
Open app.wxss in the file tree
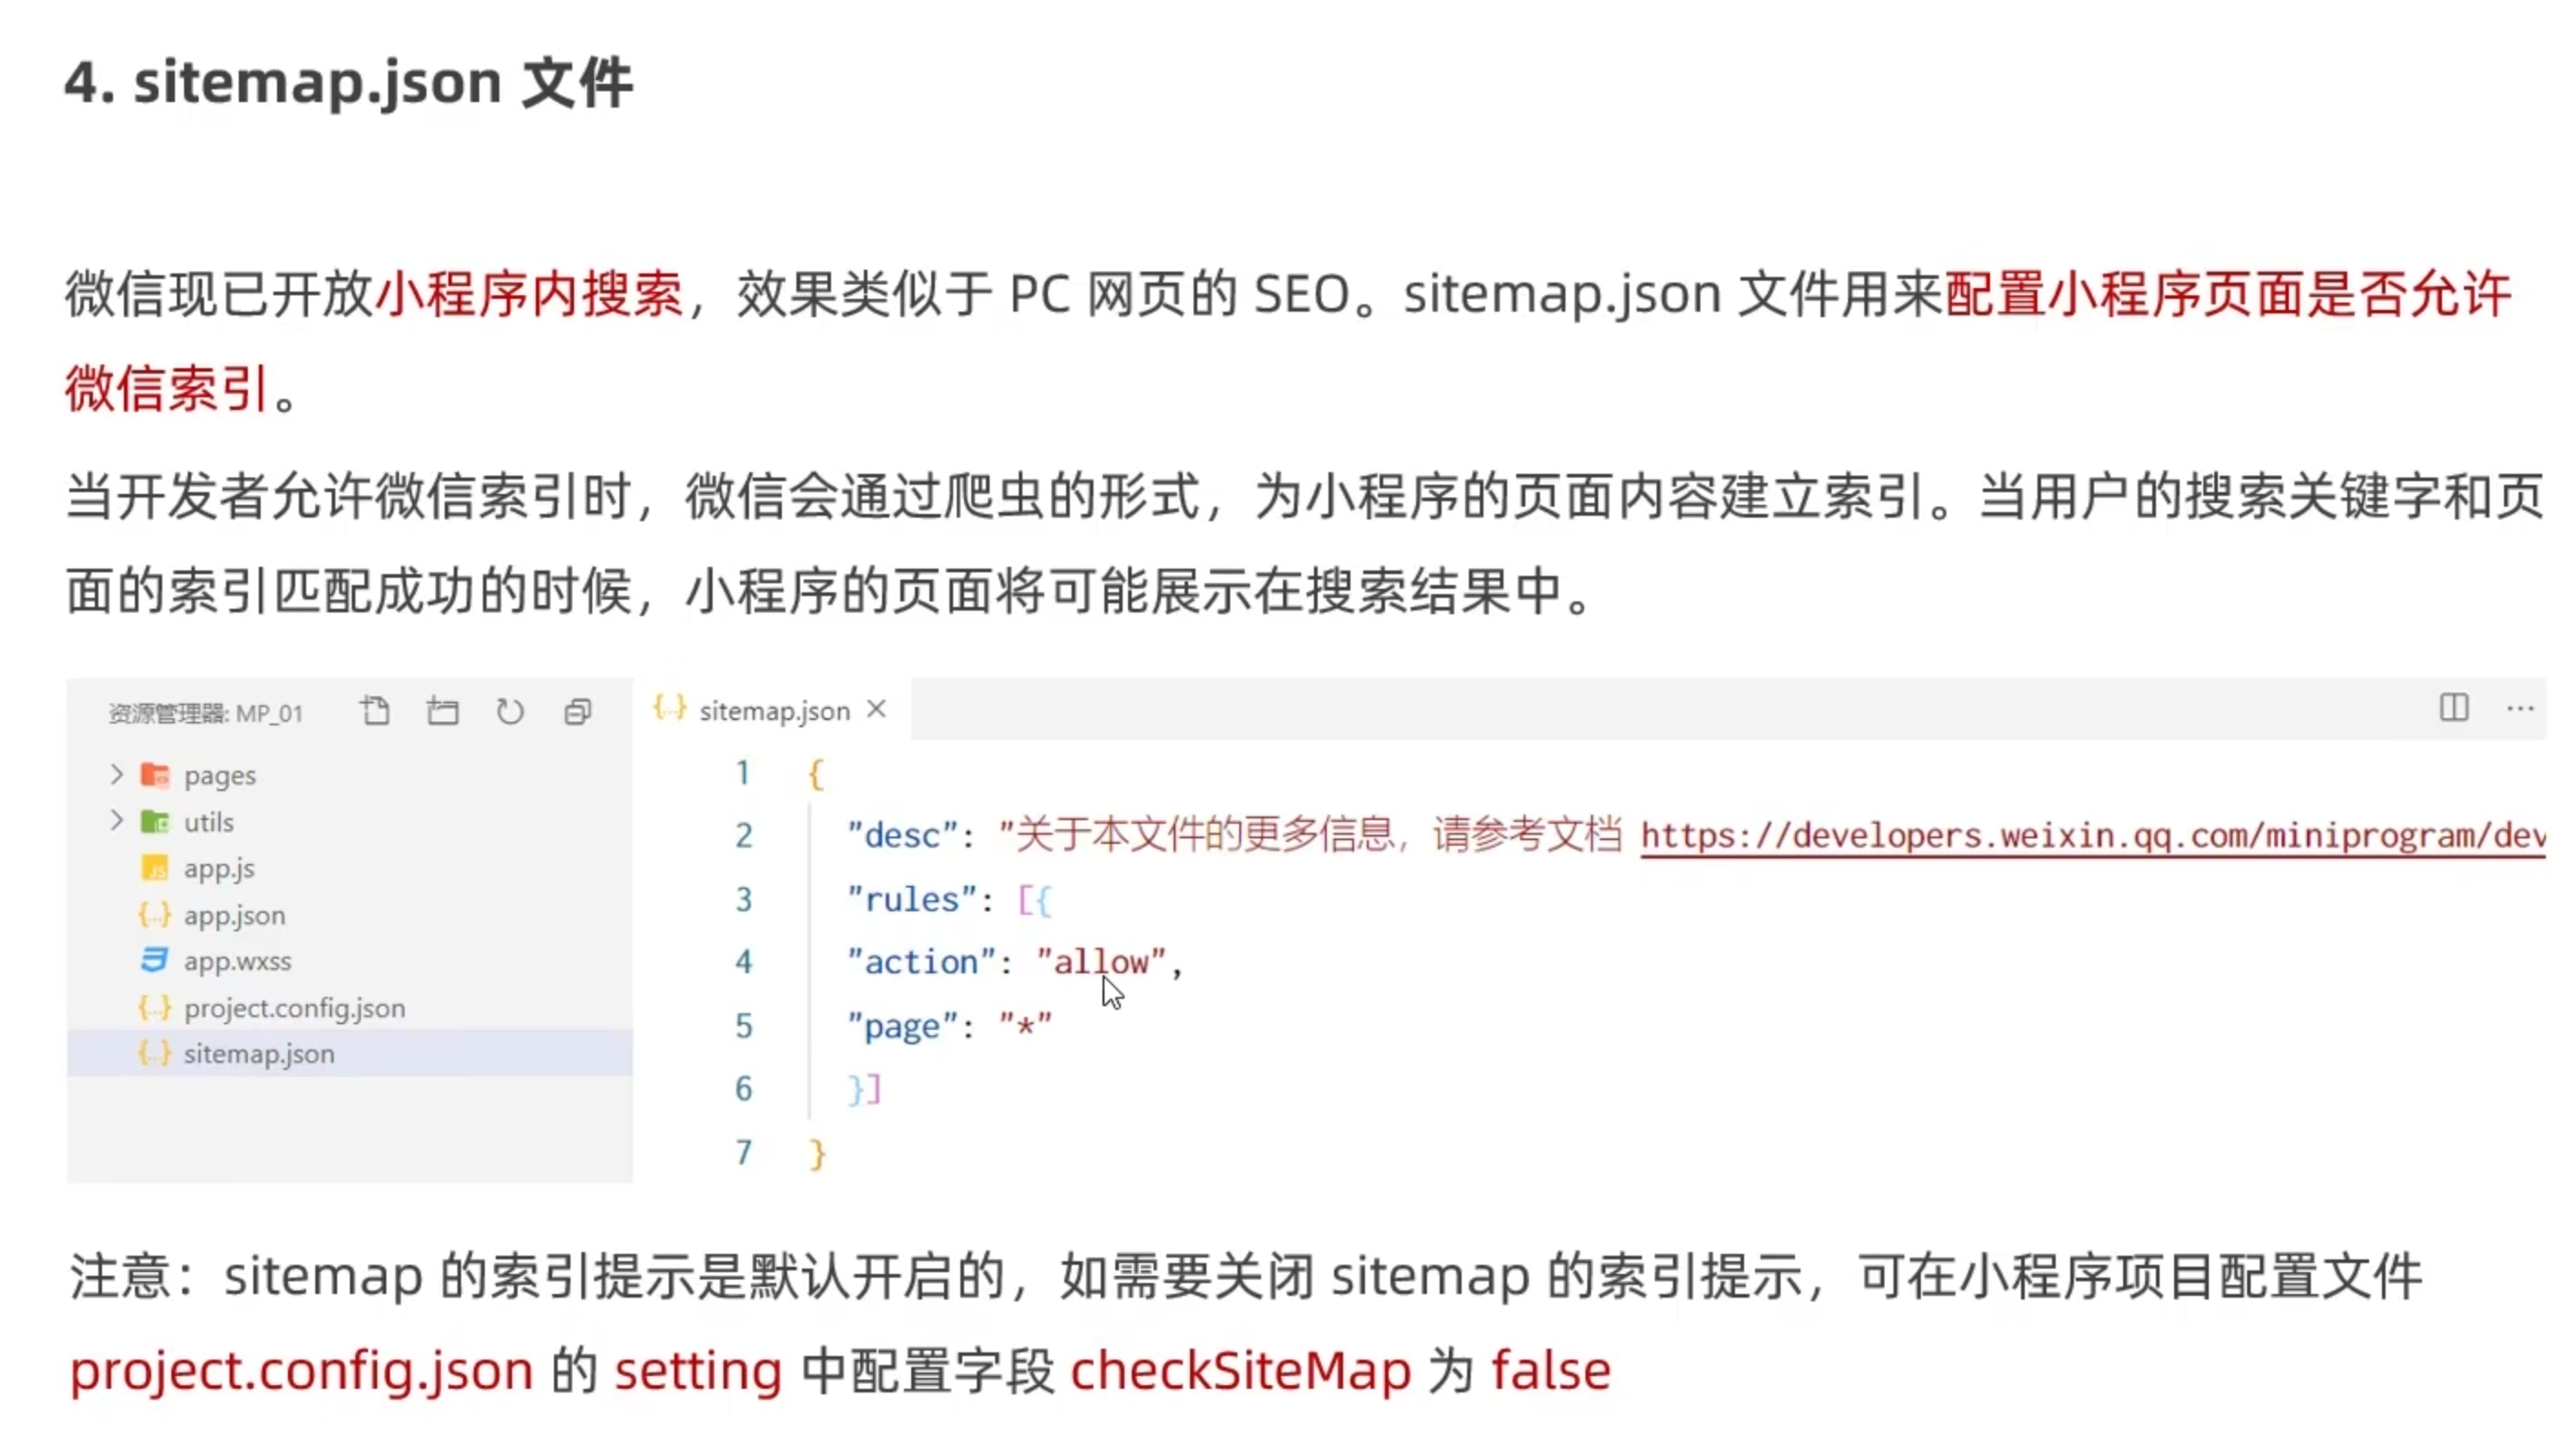(x=237, y=961)
